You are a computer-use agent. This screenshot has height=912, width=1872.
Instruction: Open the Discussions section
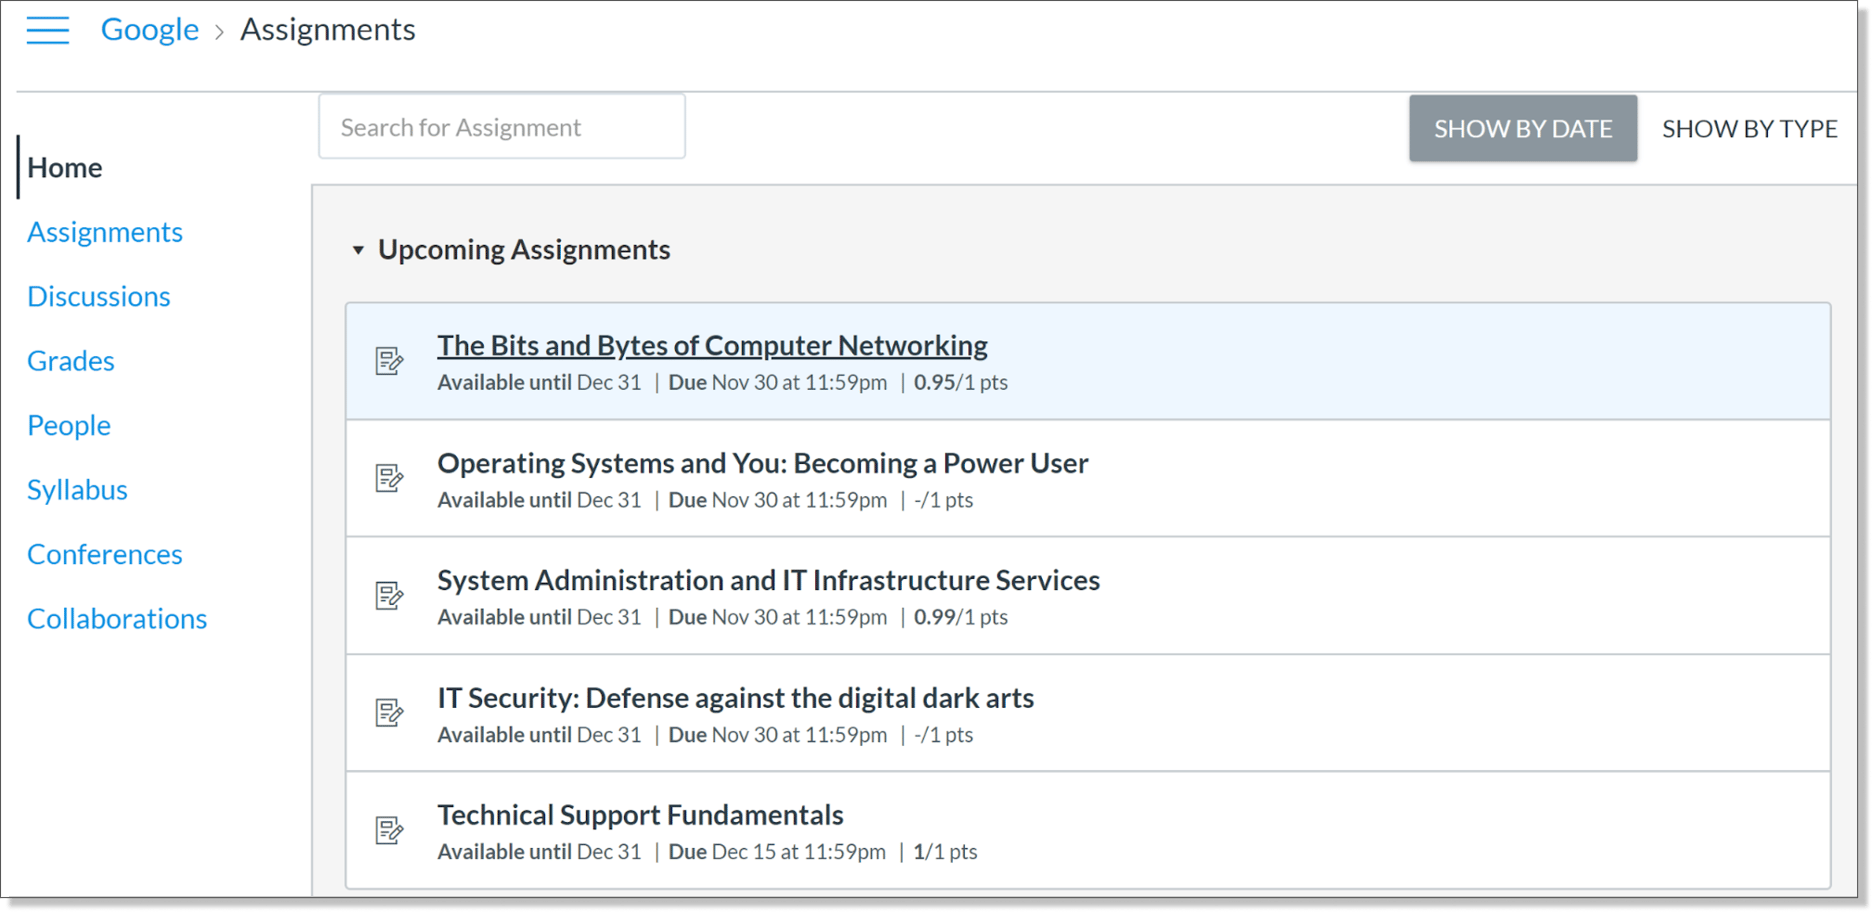[x=98, y=296]
